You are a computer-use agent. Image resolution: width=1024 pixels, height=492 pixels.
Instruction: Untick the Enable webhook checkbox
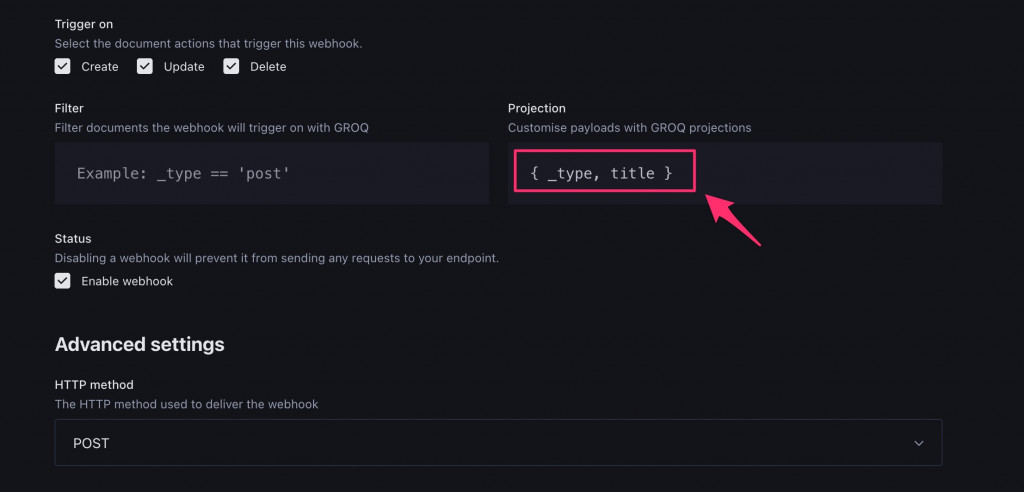point(63,281)
